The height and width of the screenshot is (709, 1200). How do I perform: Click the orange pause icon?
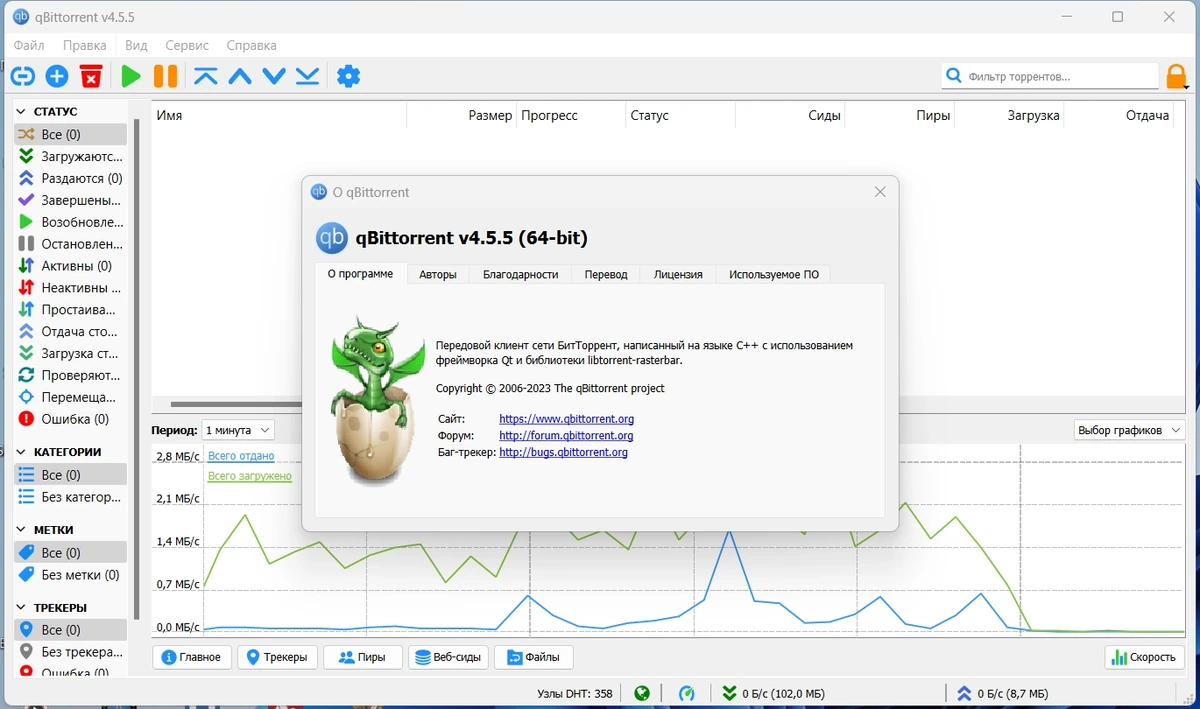(165, 76)
